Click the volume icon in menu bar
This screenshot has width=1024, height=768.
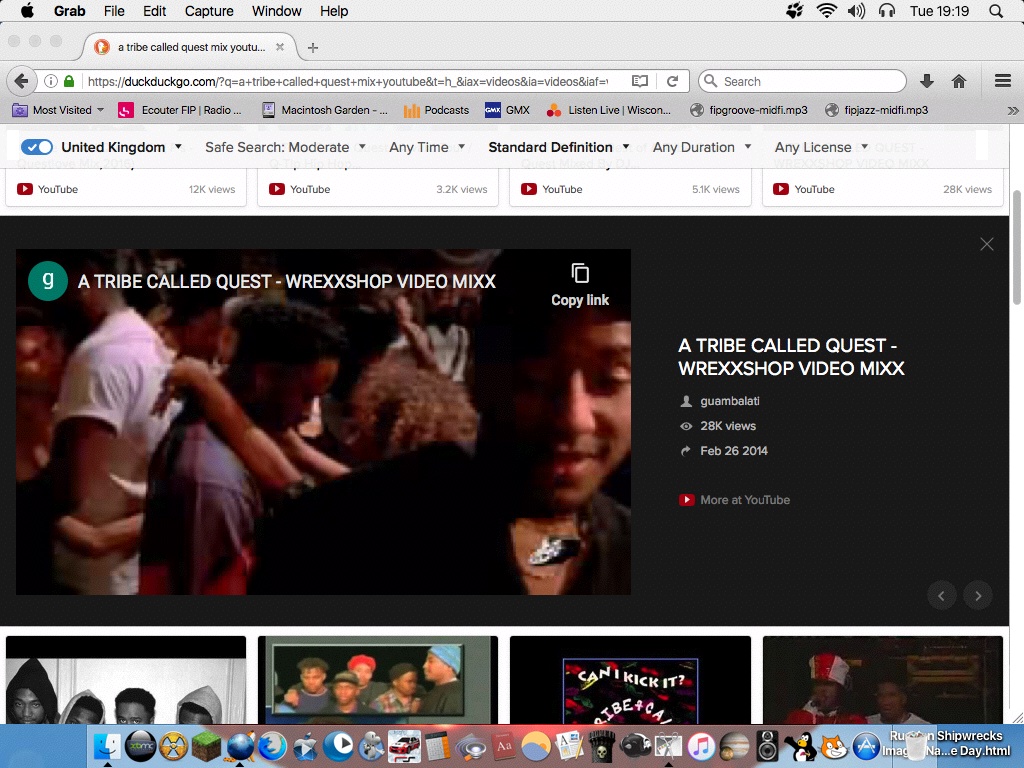coord(856,11)
